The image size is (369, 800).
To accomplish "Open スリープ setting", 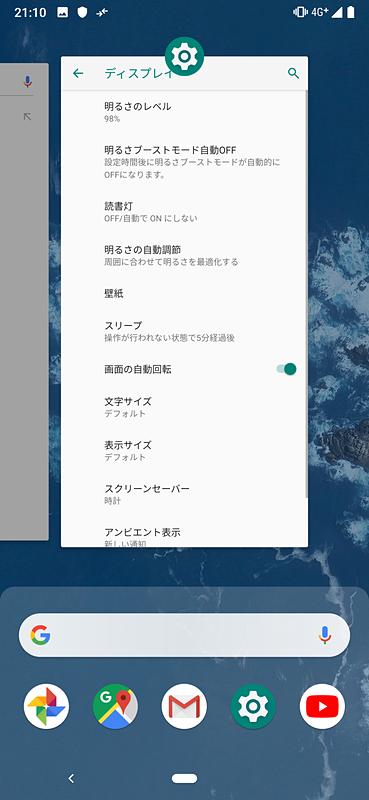I will click(184, 331).
